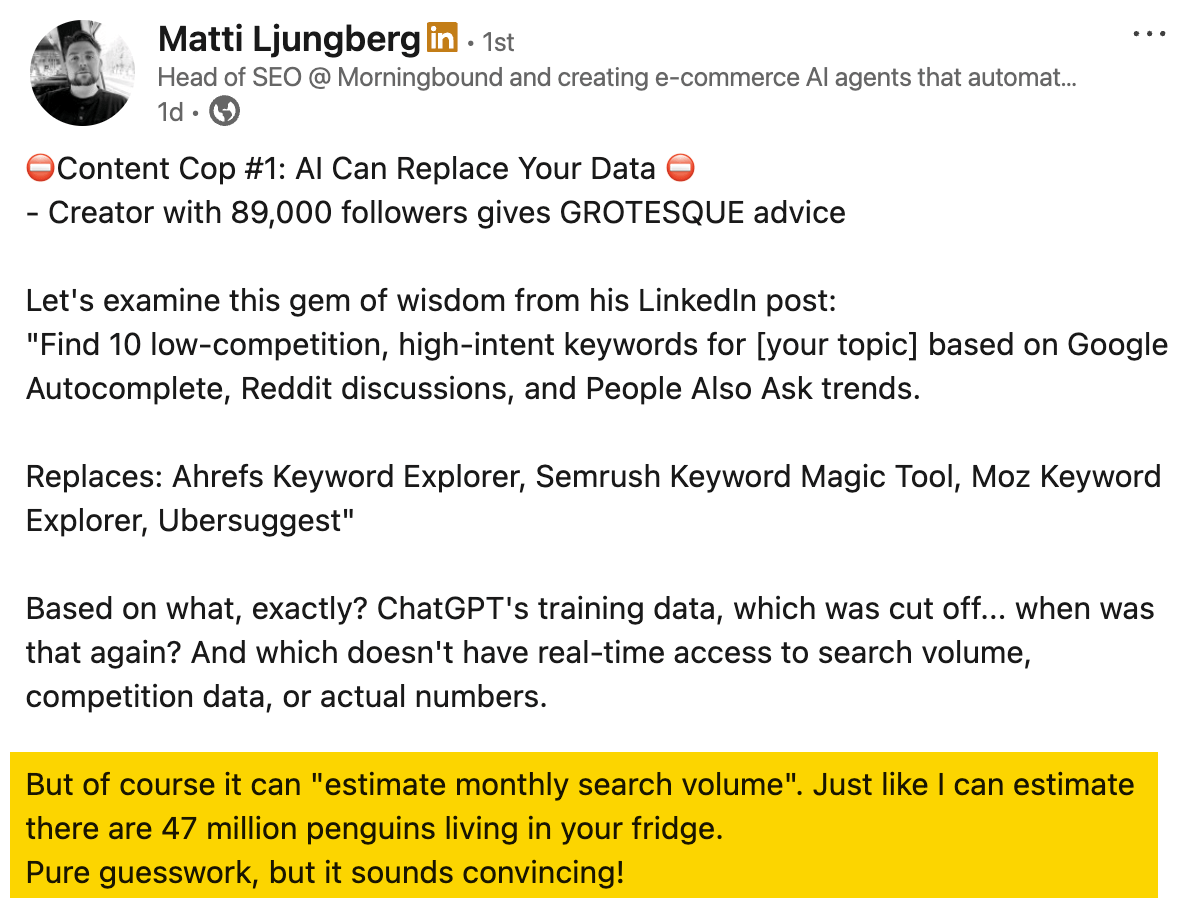Click the quoted keyword prompt paragraph
Image resolution: width=1200 pixels, height=906 pixels.
coord(595,366)
